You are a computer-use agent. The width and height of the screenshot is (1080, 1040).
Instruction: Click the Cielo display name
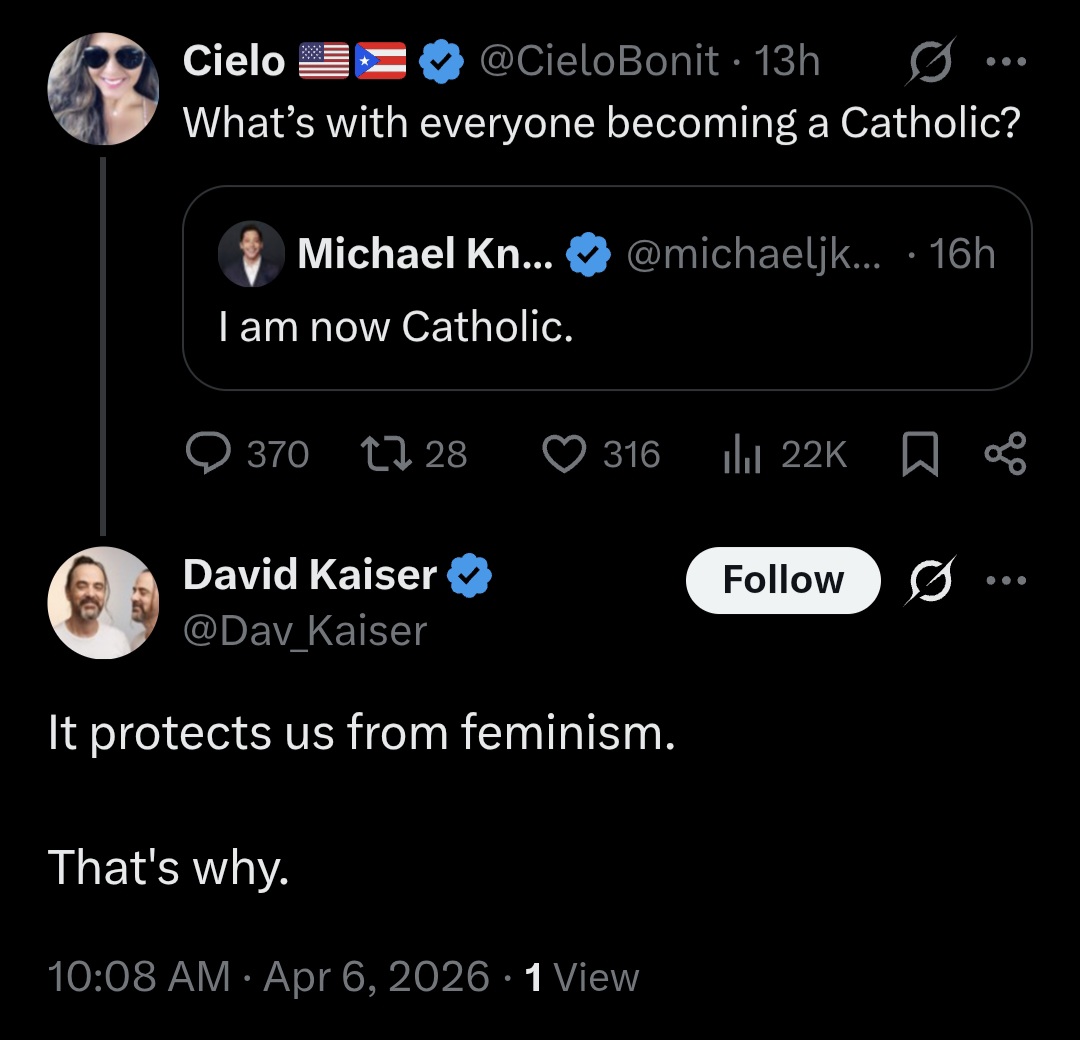click(234, 62)
